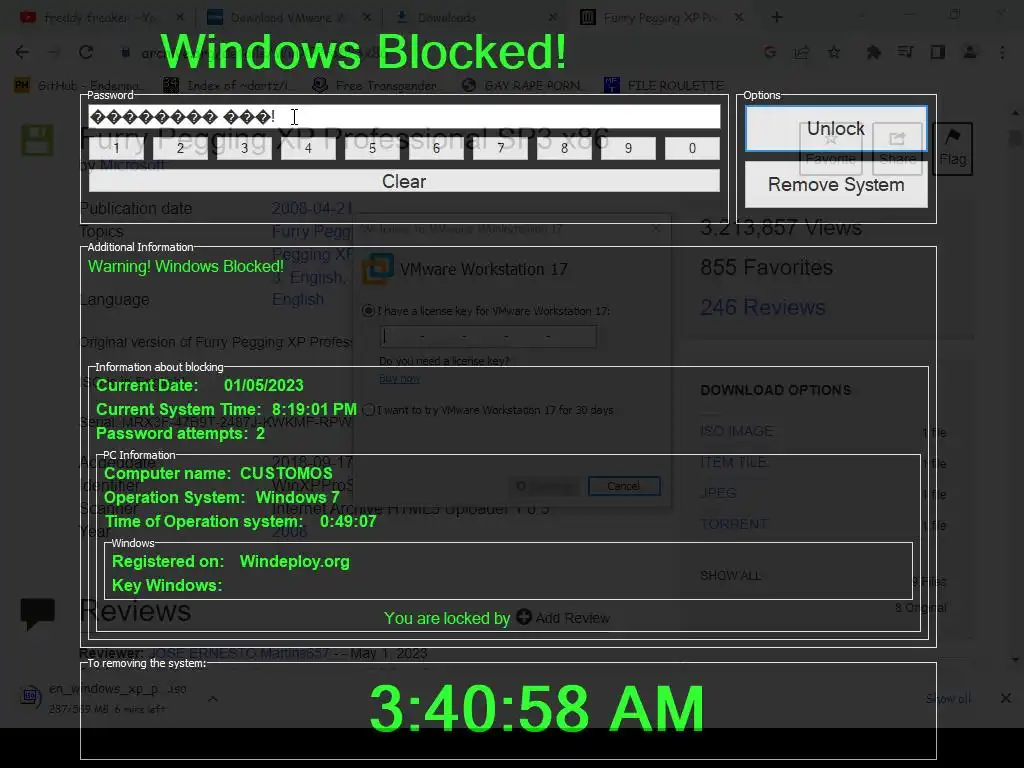The image size is (1024, 768).
Task: Select the ITEM TILE download option
Action: [x=733, y=462]
